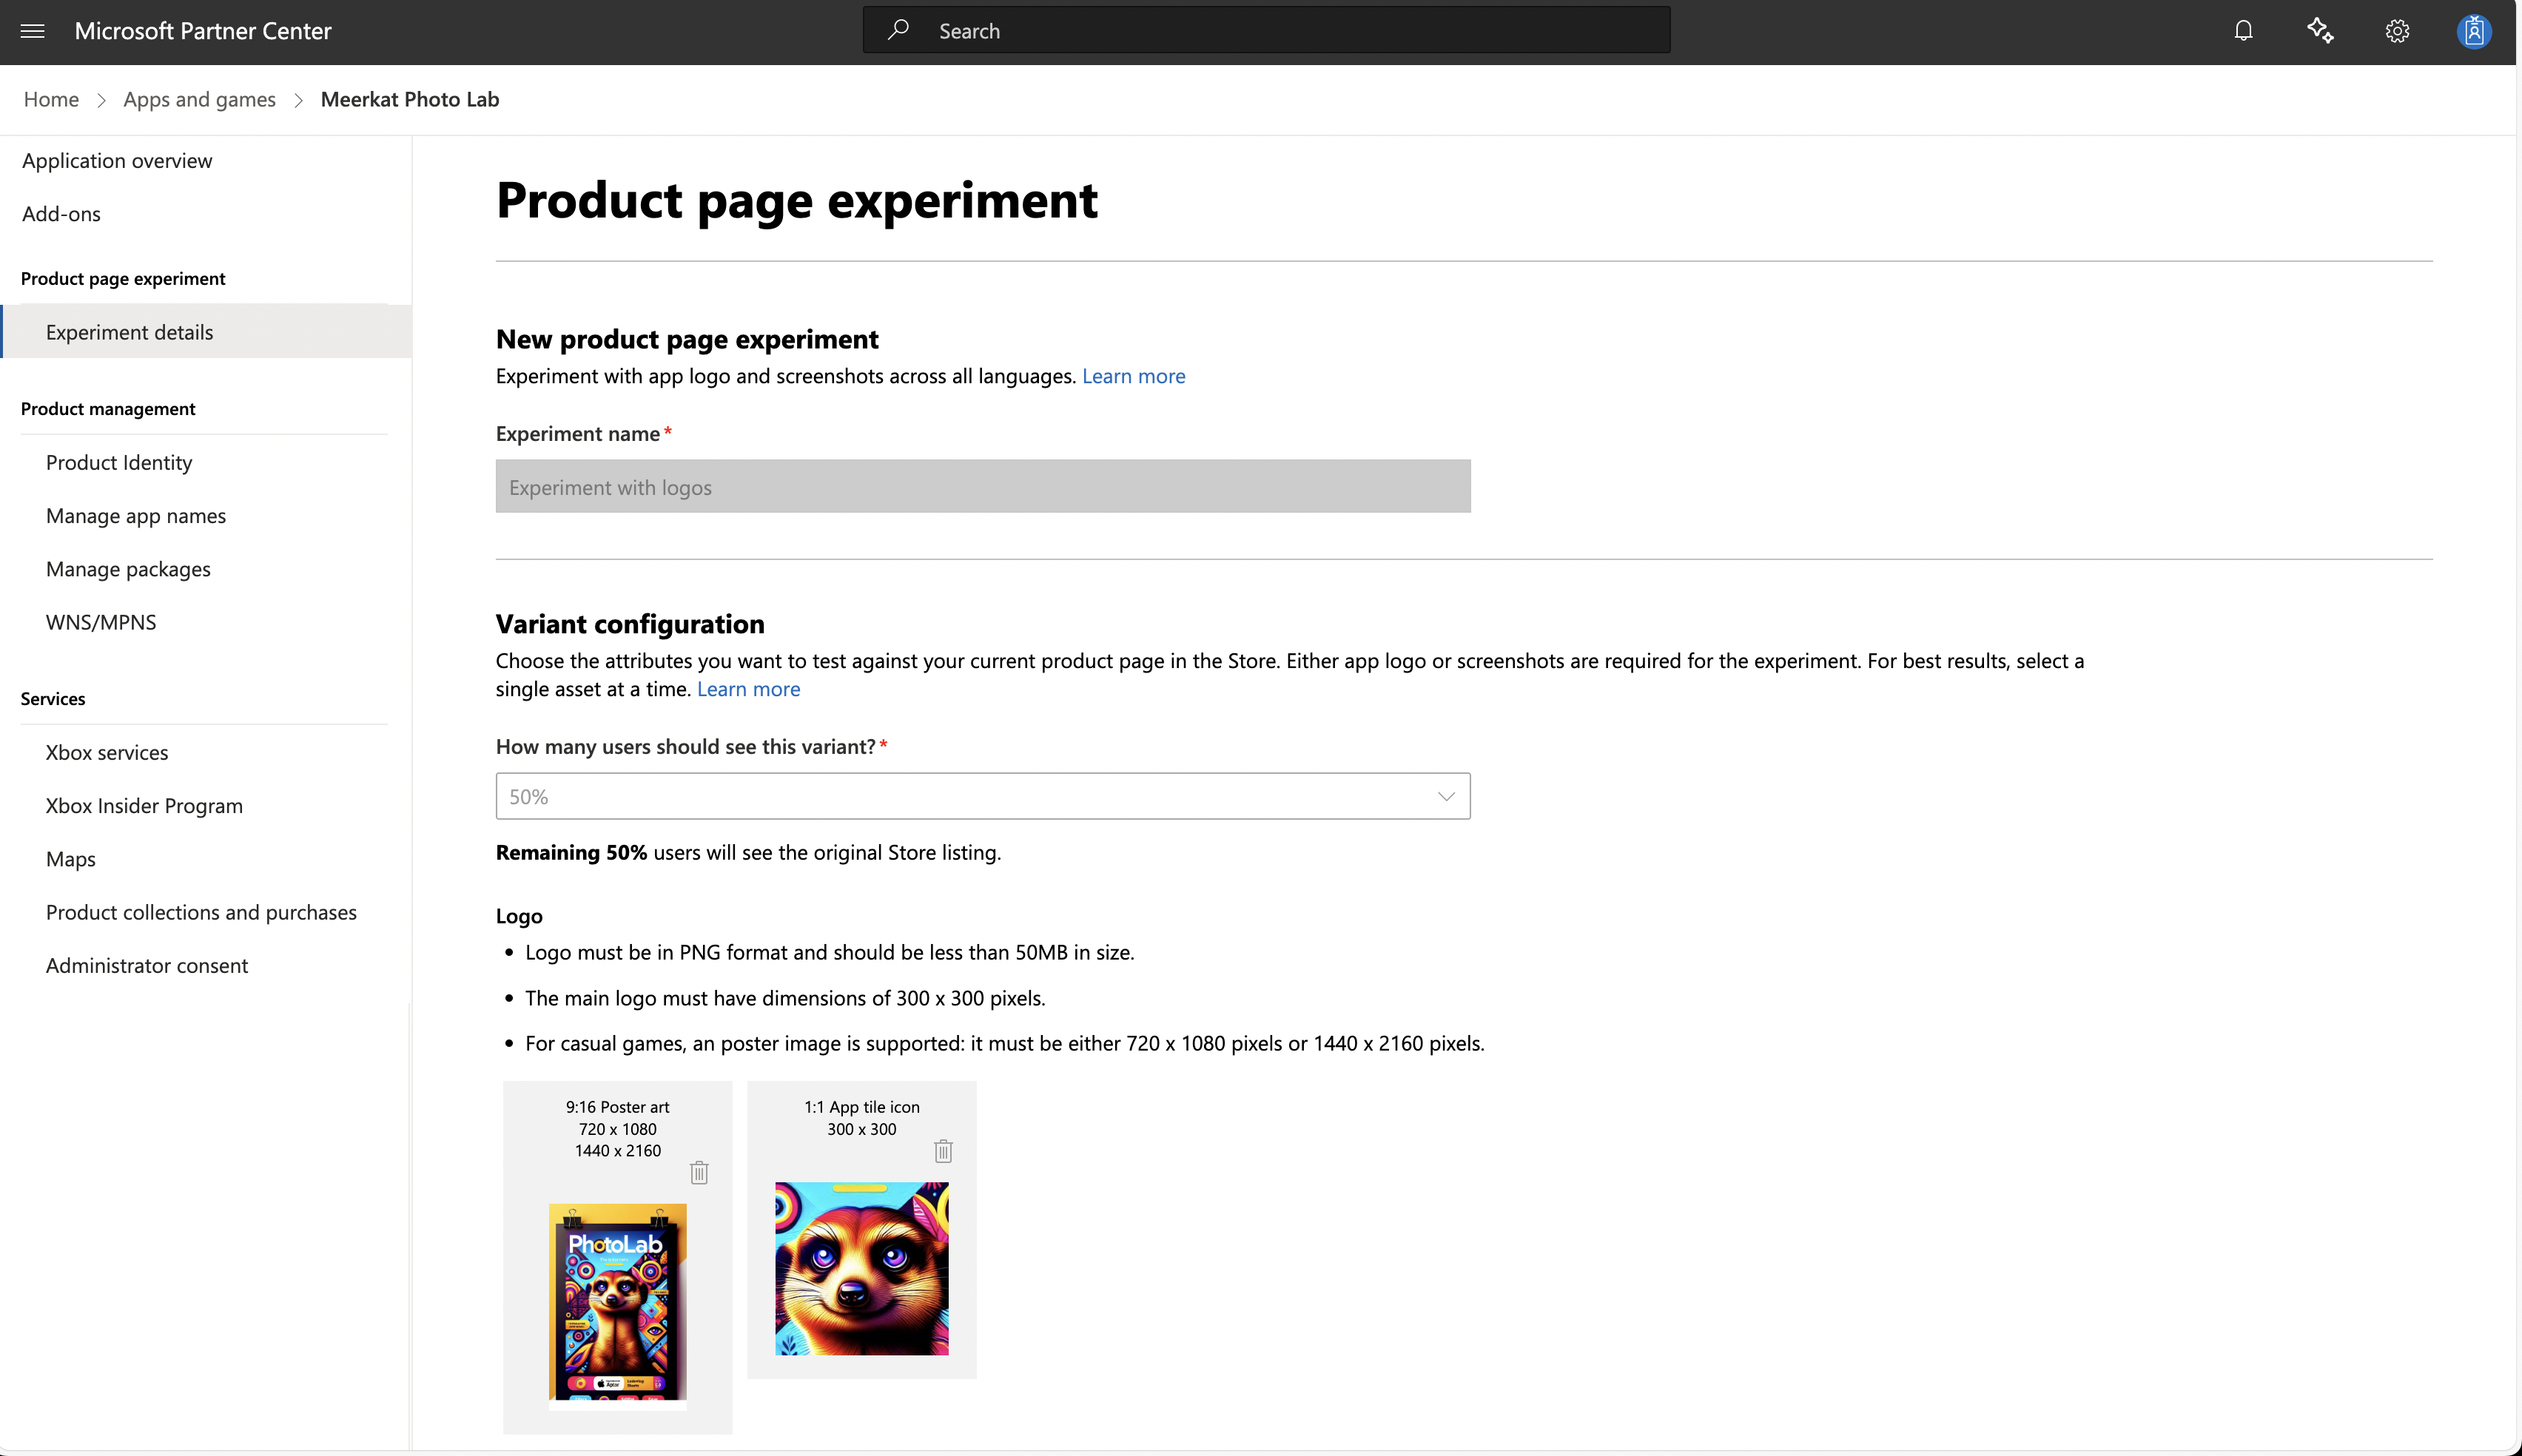Select Experiment details in sidebar
The image size is (2522, 1456).
[129, 332]
